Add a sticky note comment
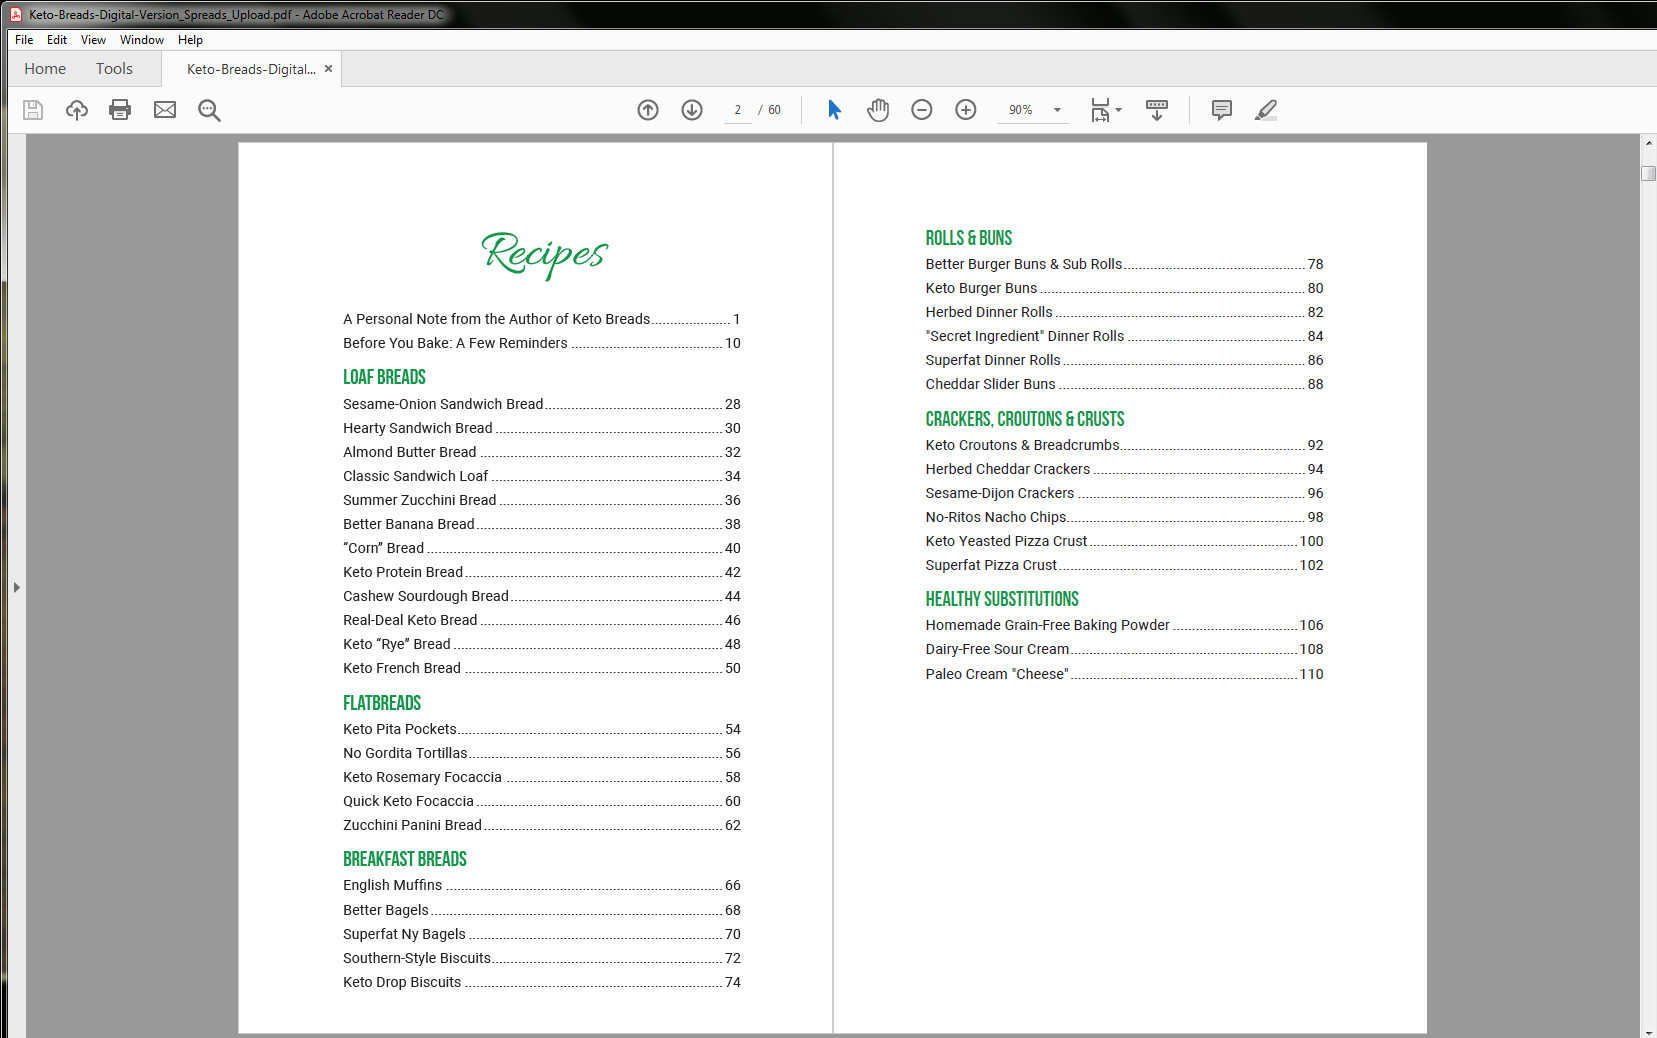This screenshot has height=1038, width=1657. coord(1221,110)
